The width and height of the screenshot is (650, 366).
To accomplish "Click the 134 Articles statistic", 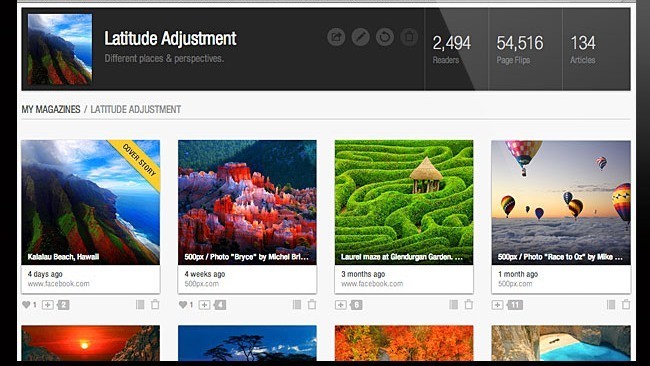I will click(x=583, y=49).
